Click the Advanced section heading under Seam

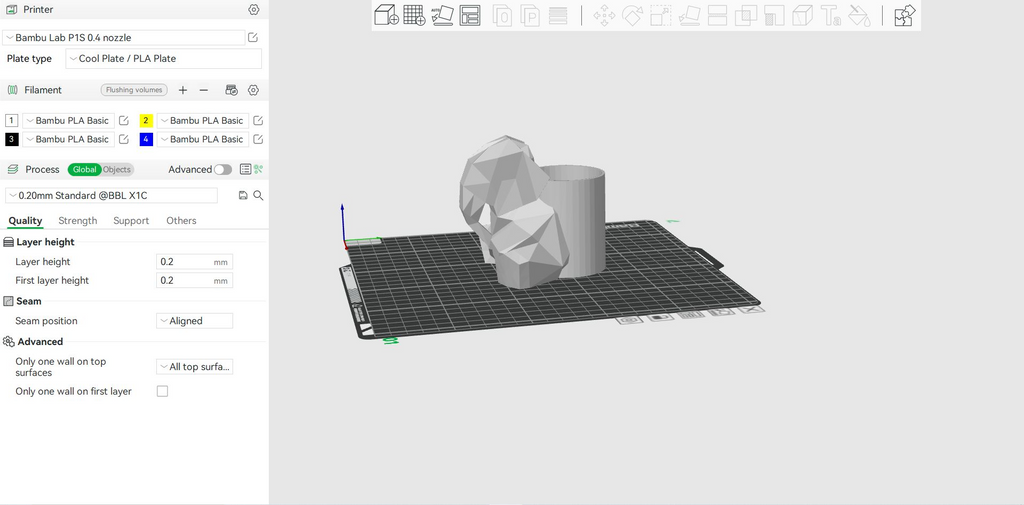(x=40, y=342)
